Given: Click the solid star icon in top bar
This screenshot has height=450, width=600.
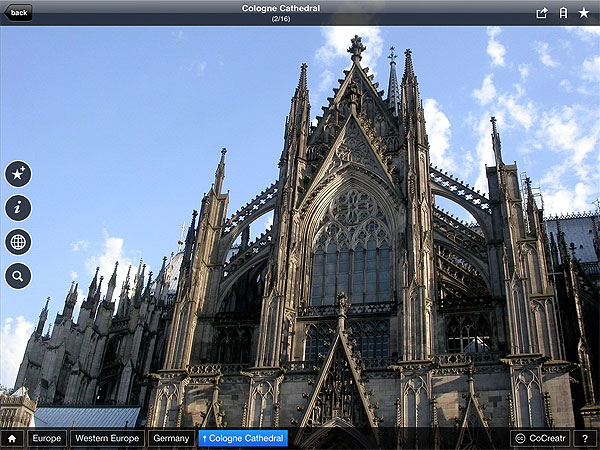Looking at the screenshot, I should click(x=584, y=13).
